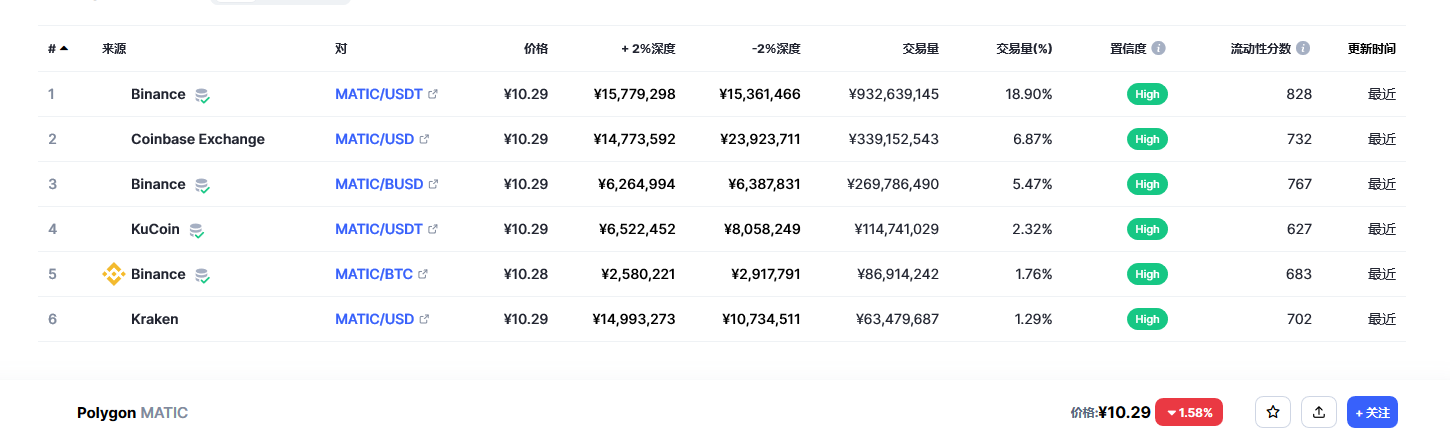Click the star watchlist icon

point(1273,412)
